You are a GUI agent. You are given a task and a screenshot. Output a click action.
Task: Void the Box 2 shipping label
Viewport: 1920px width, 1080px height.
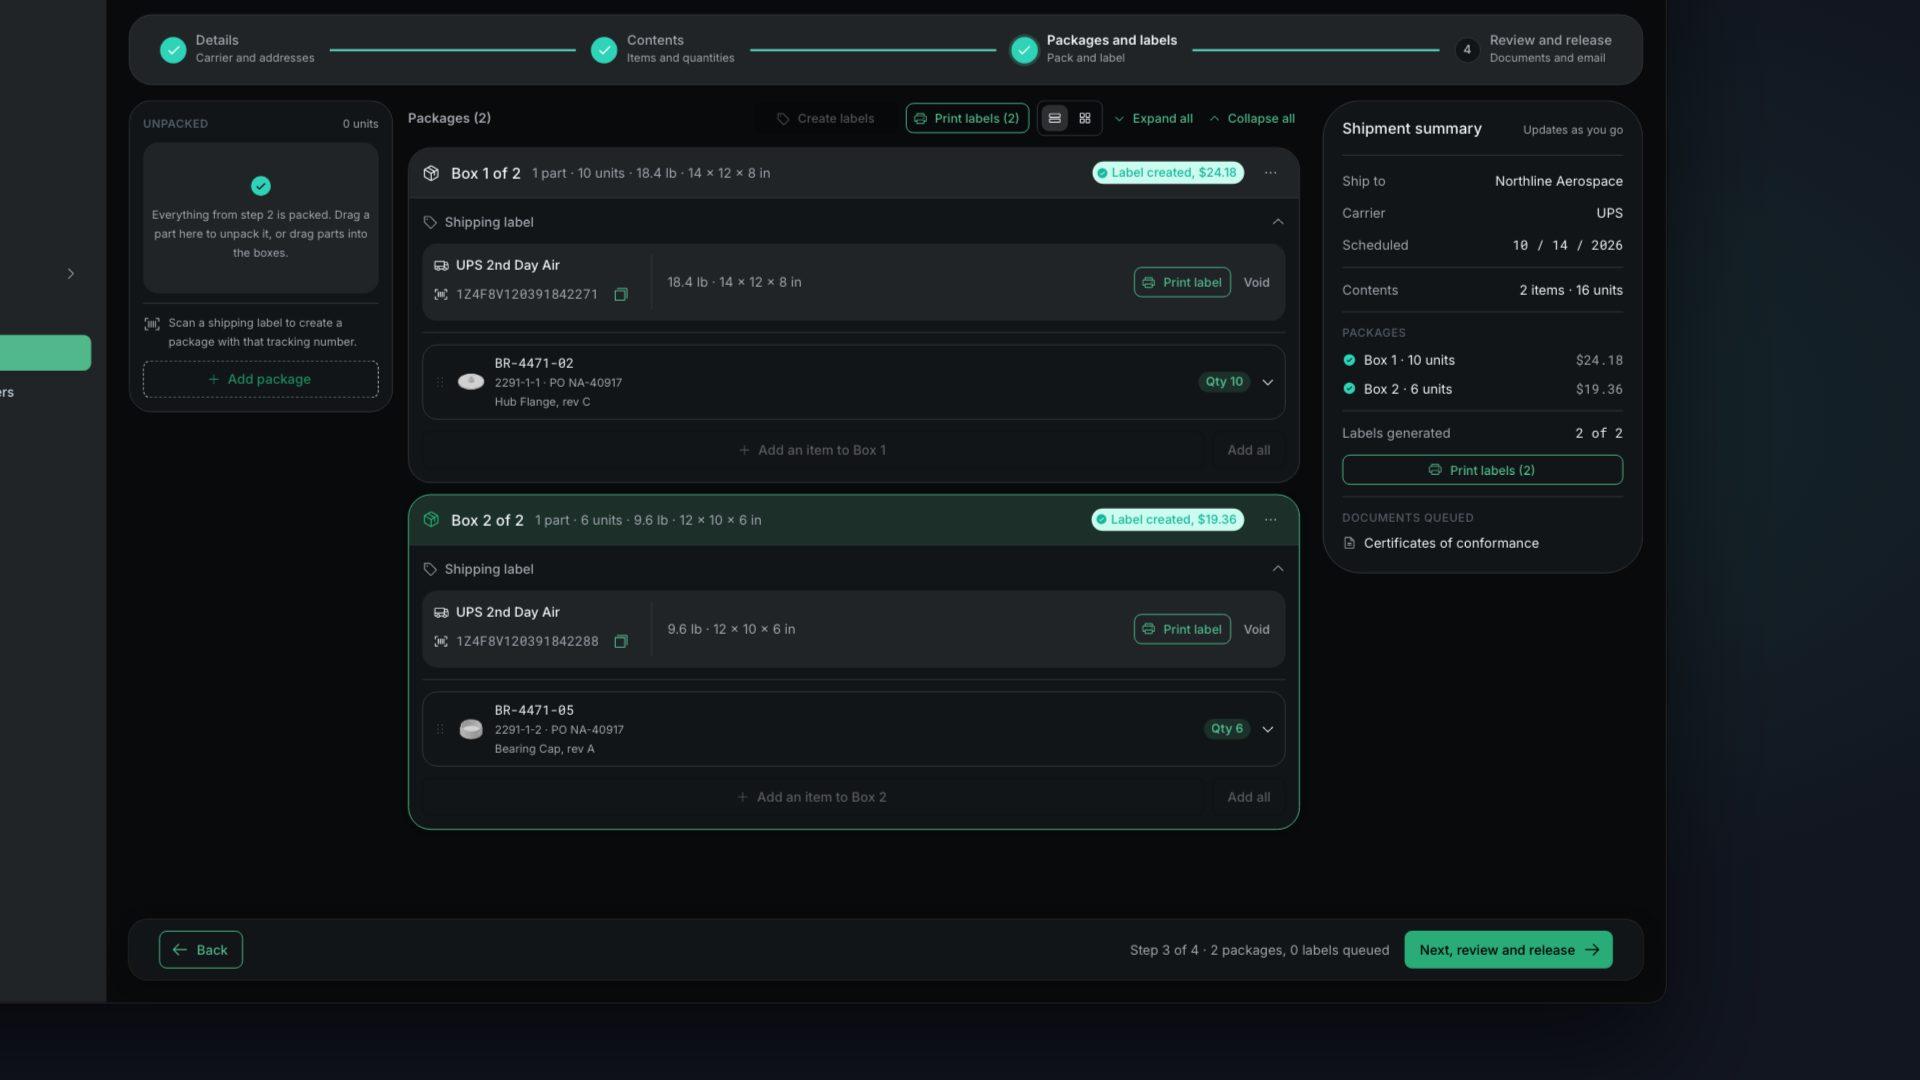[1256, 629]
